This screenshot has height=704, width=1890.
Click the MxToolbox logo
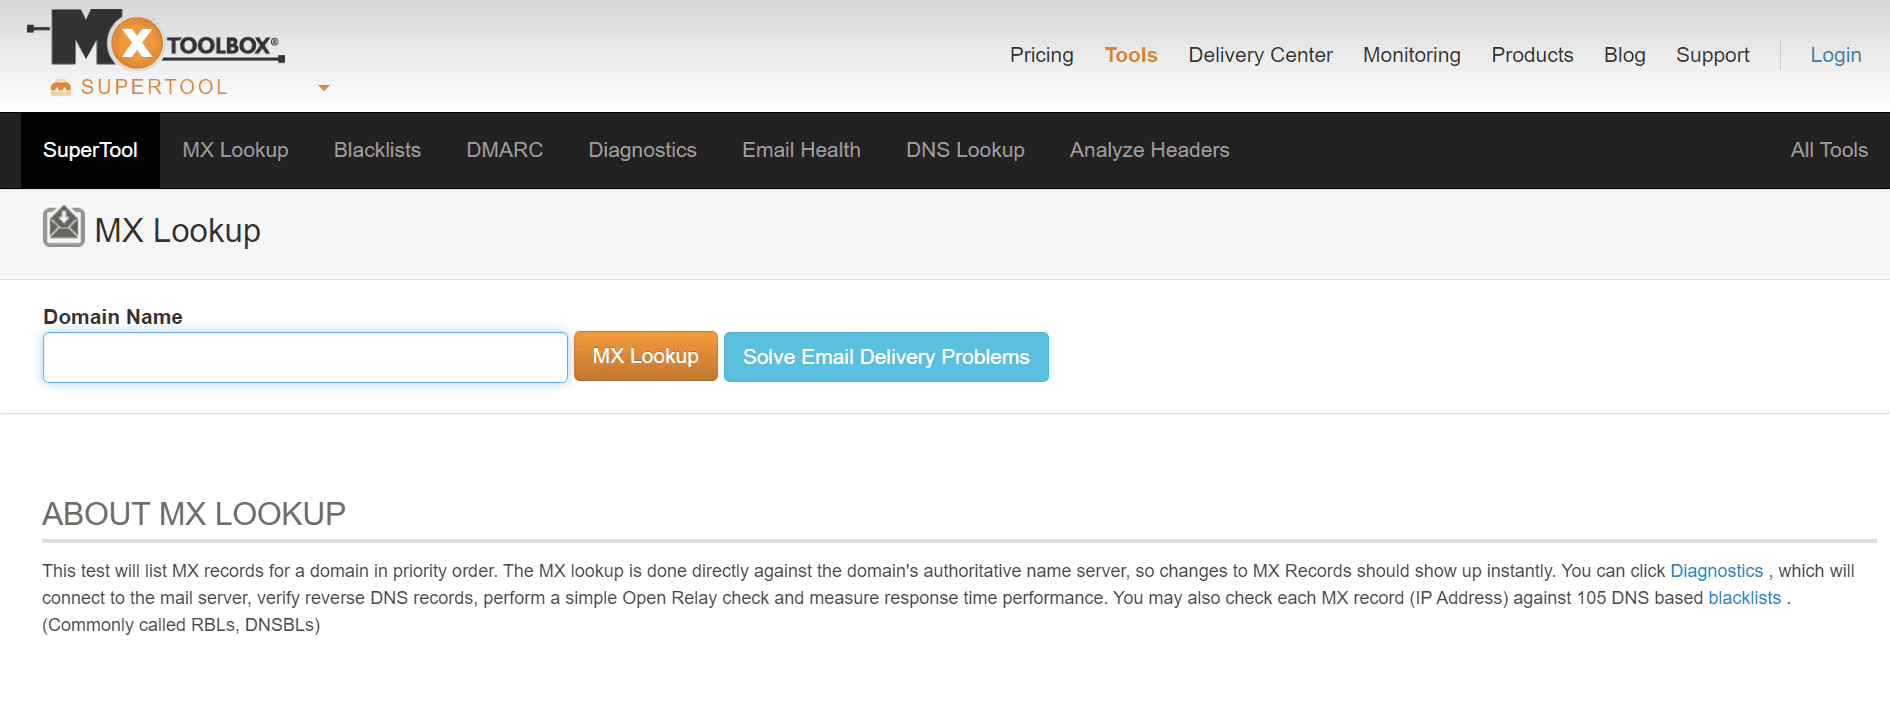coord(156,39)
